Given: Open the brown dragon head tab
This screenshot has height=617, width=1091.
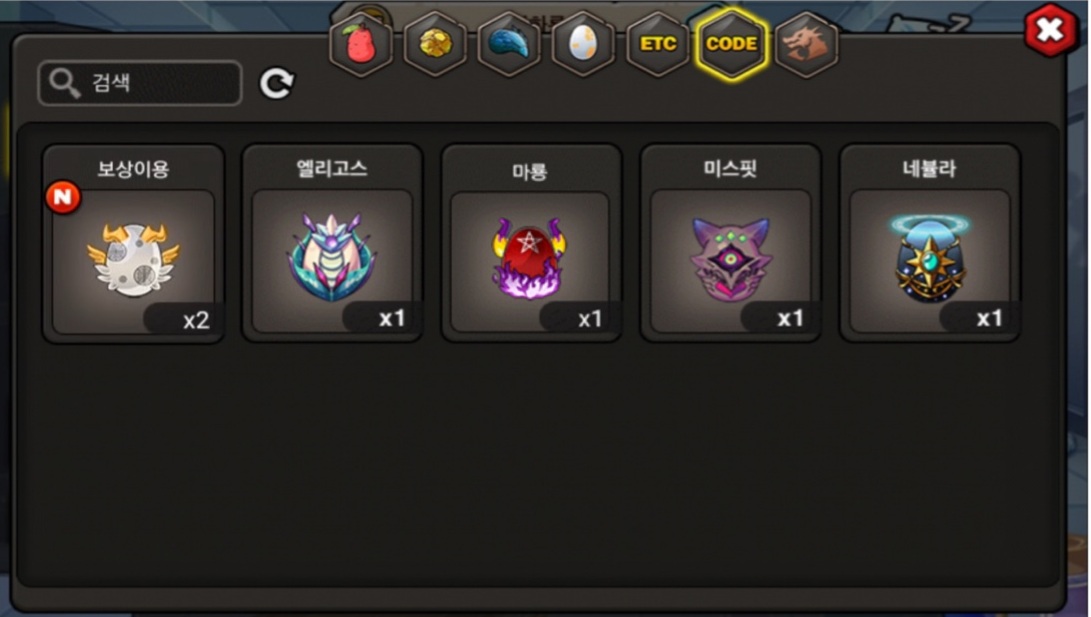Looking at the screenshot, I should pyautogui.click(x=806, y=45).
